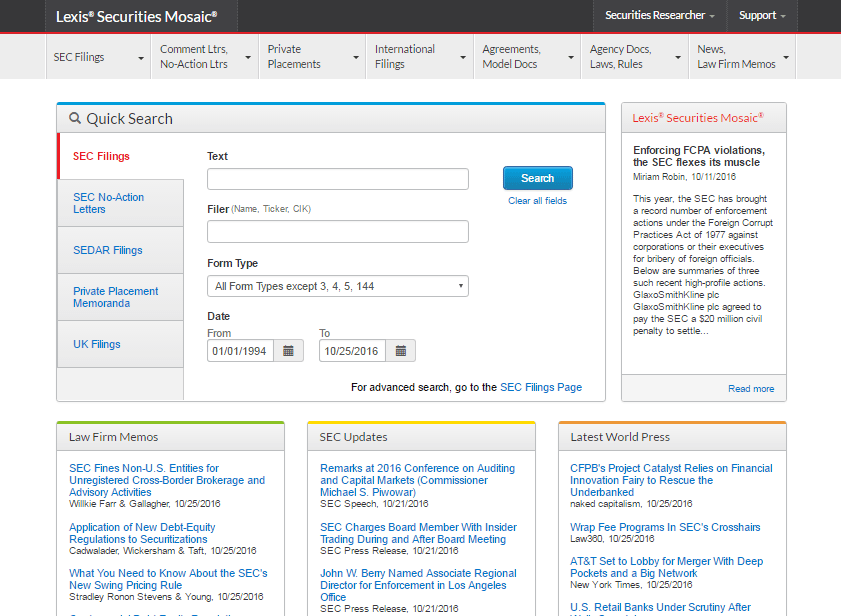Click the Miriam Robin, 10/11/2016 byline

pos(684,177)
